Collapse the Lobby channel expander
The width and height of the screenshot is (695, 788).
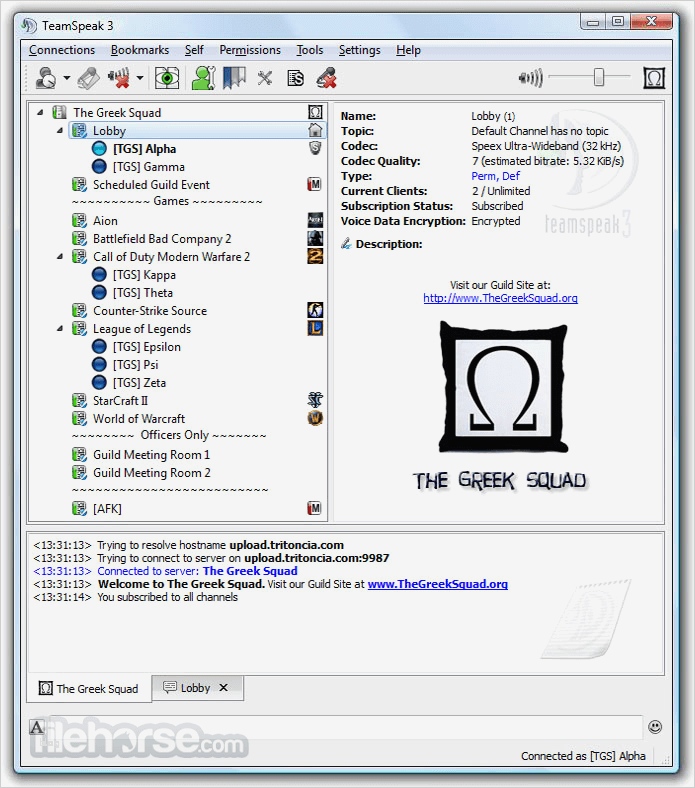click(x=60, y=131)
